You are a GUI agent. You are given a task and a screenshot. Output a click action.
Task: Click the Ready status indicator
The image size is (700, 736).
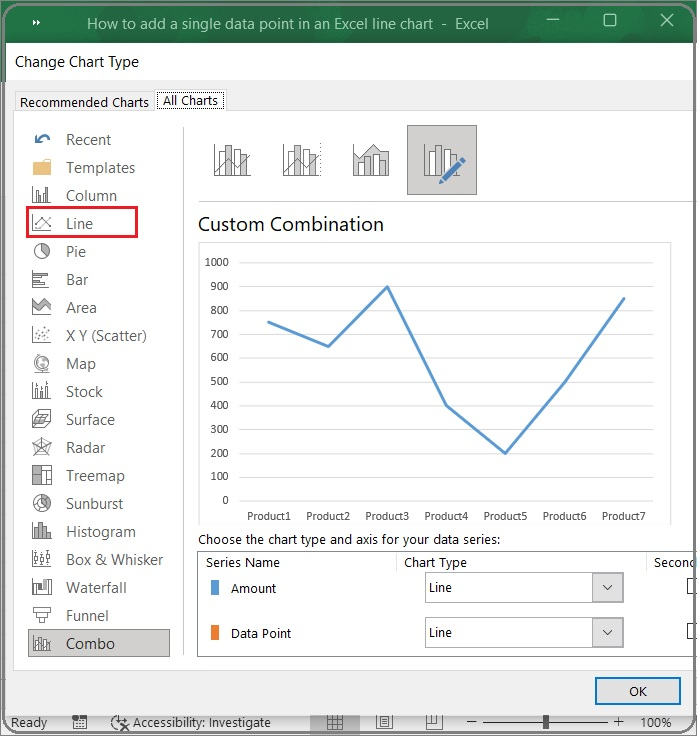pos(29,722)
